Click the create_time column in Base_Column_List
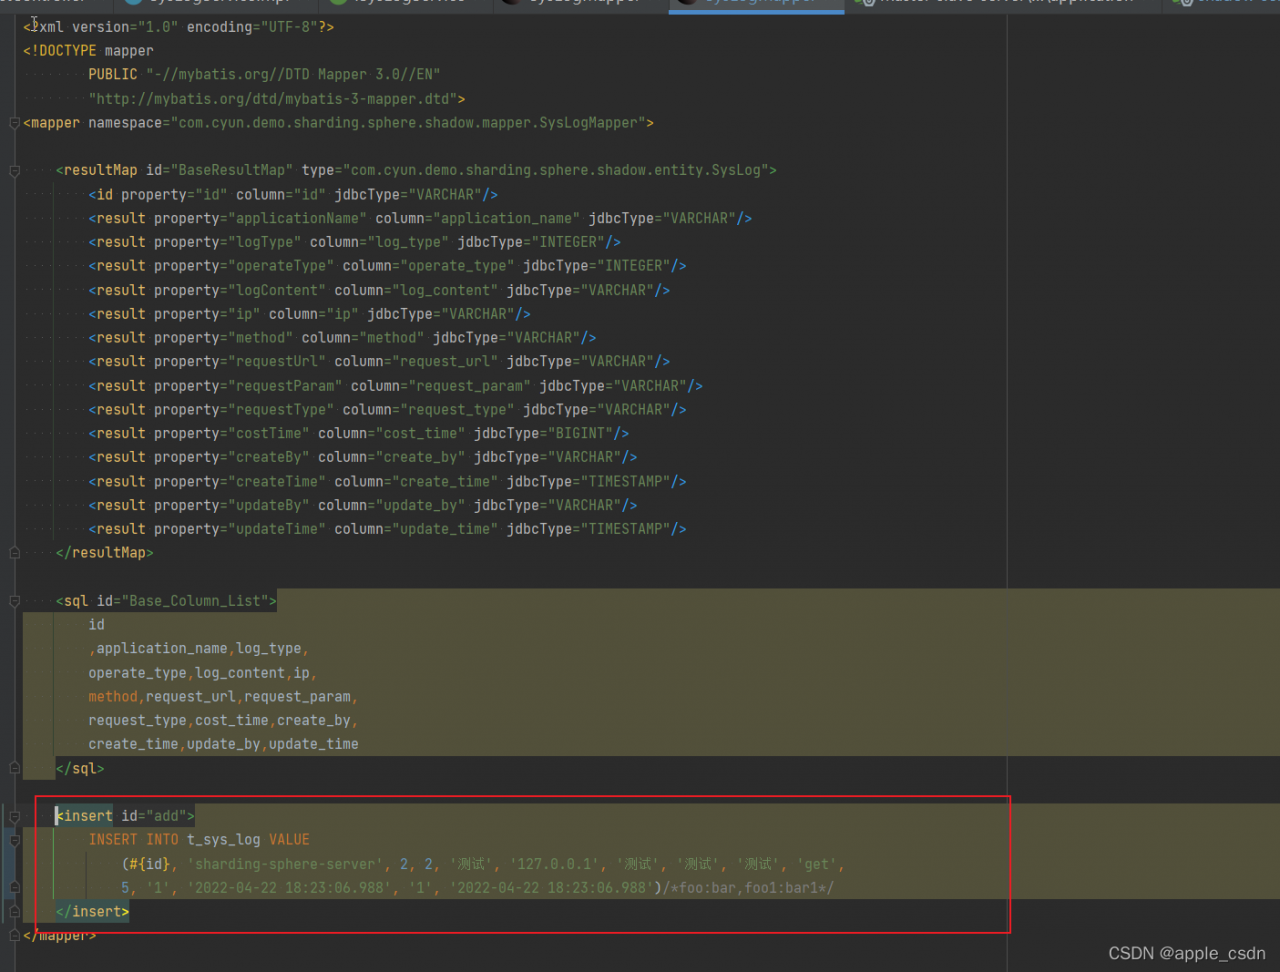 tap(132, 744)
